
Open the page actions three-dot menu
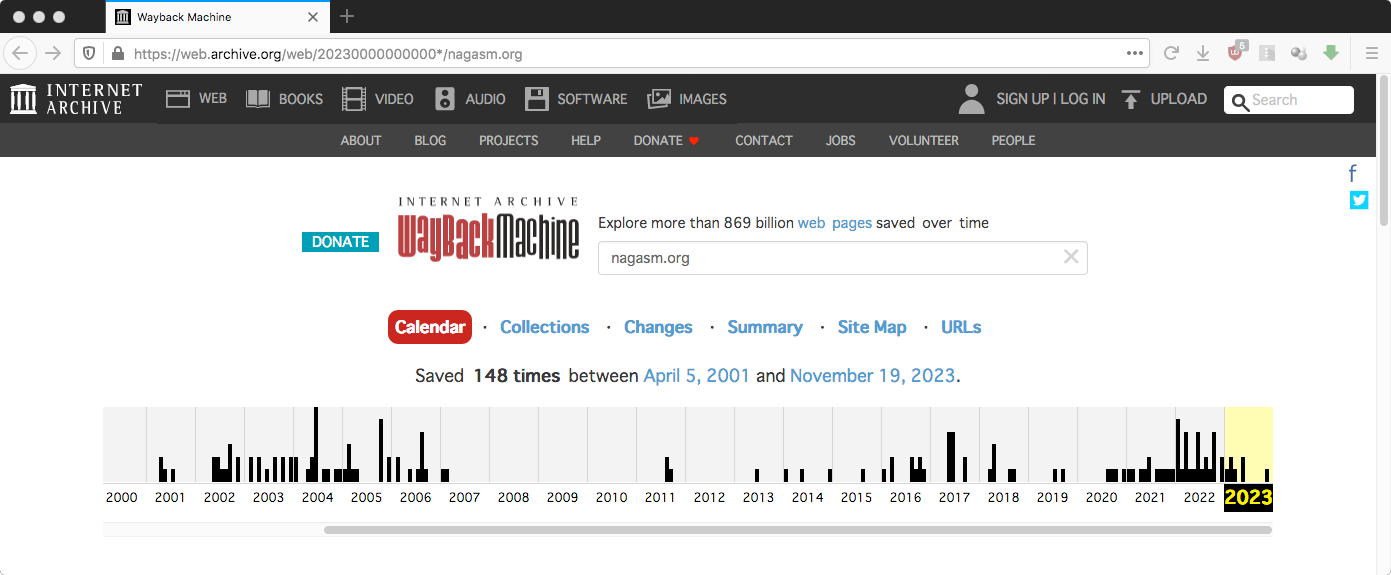click(x=1134, y=53)
